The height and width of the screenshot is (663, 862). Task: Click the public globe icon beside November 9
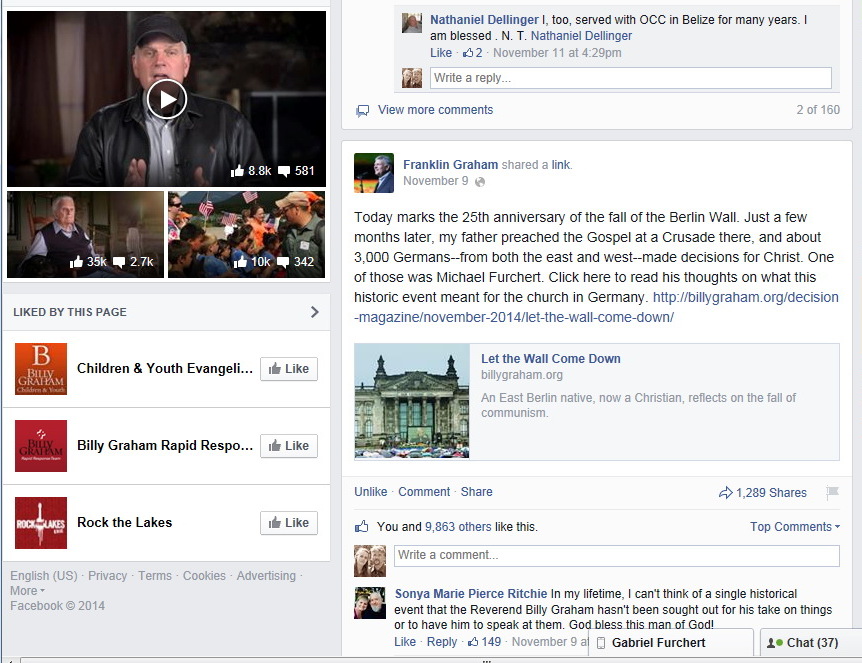click(x=480, y=182)
